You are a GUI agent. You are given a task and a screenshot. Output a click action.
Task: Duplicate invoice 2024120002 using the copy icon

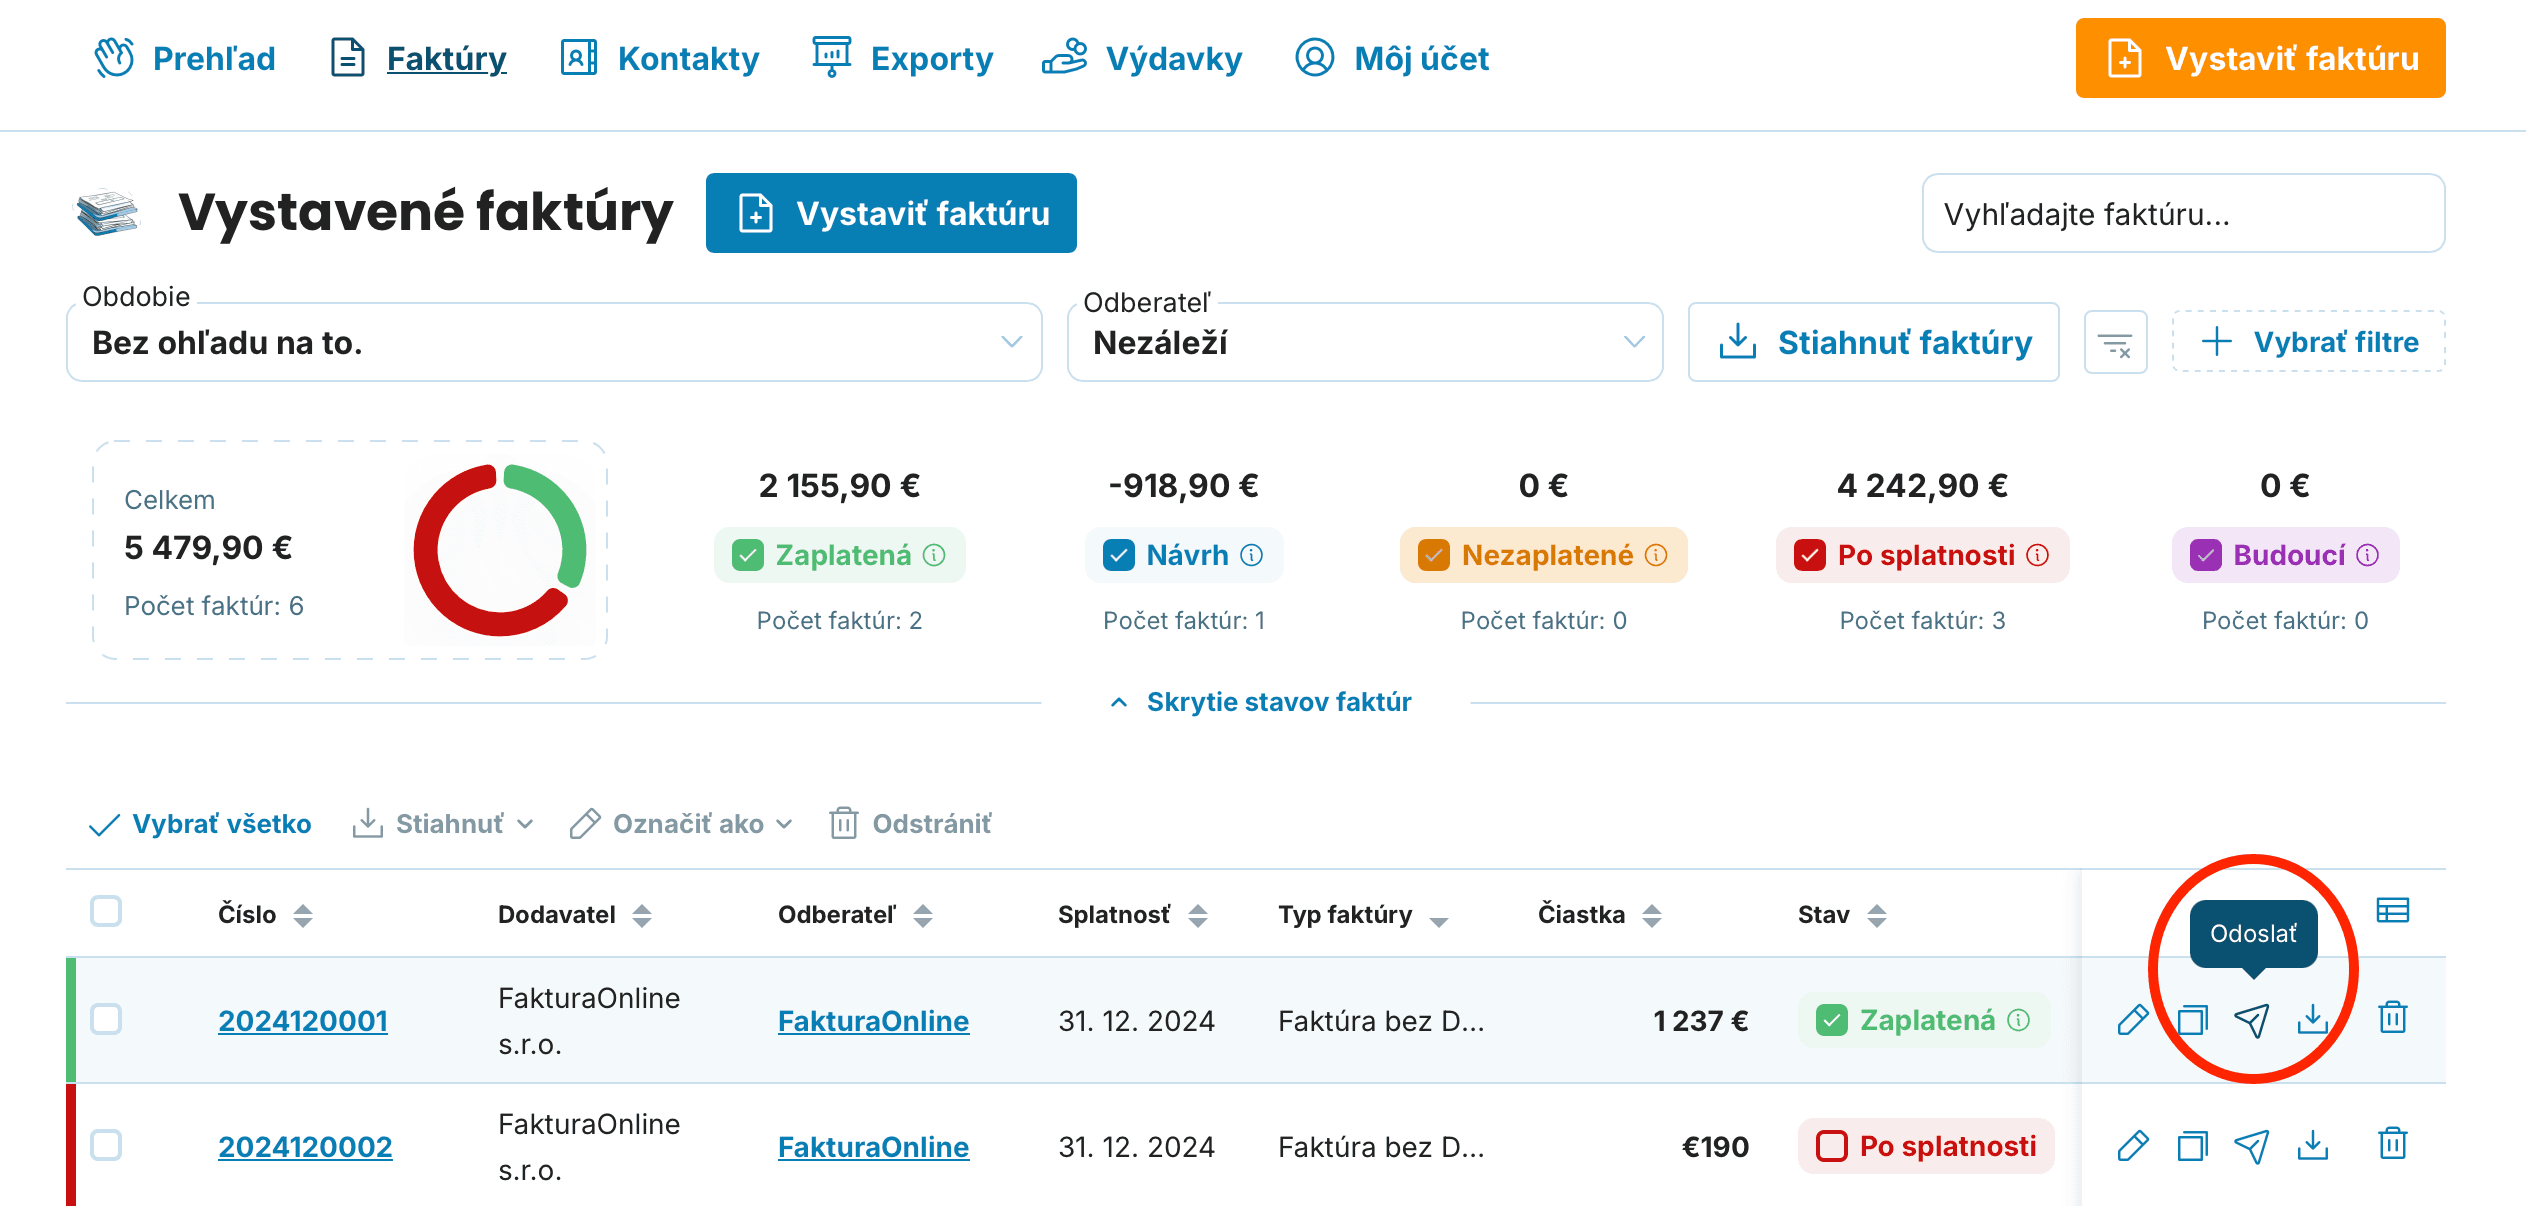[x=2192, y=1146]
